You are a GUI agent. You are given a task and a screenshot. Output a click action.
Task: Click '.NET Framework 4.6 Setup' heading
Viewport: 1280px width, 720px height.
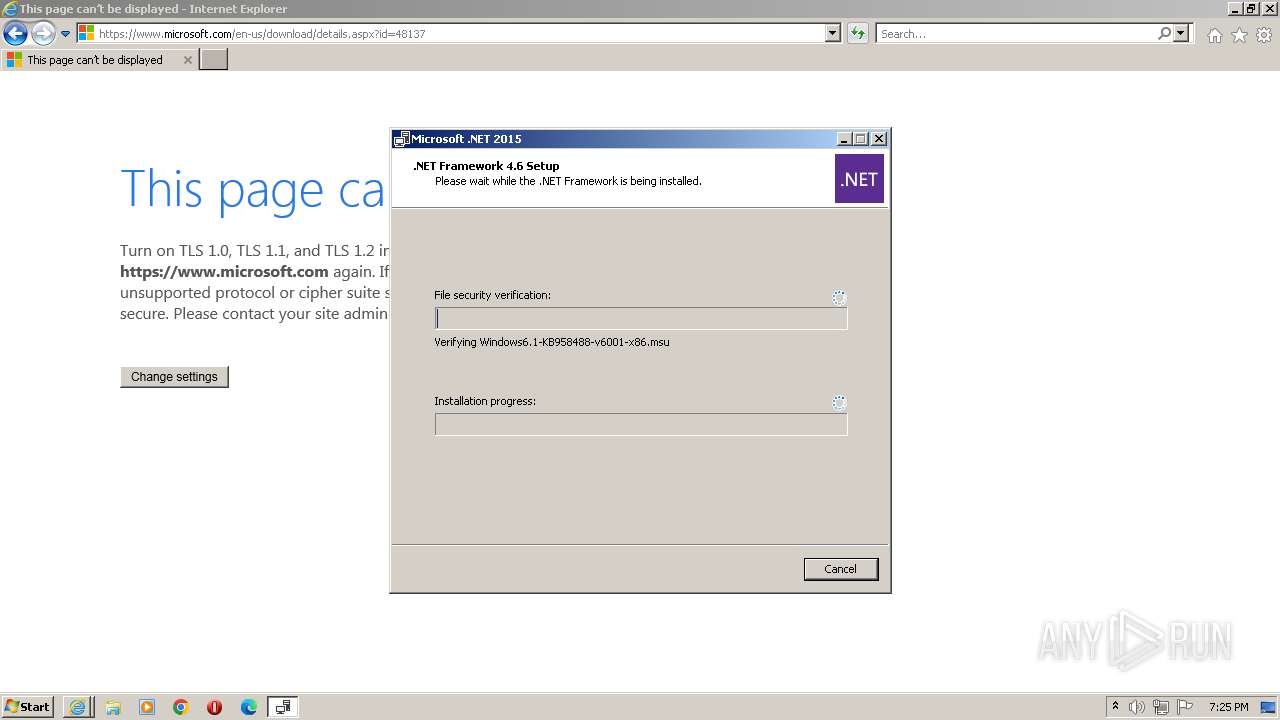pyautogui.click(x=486, y=166)
